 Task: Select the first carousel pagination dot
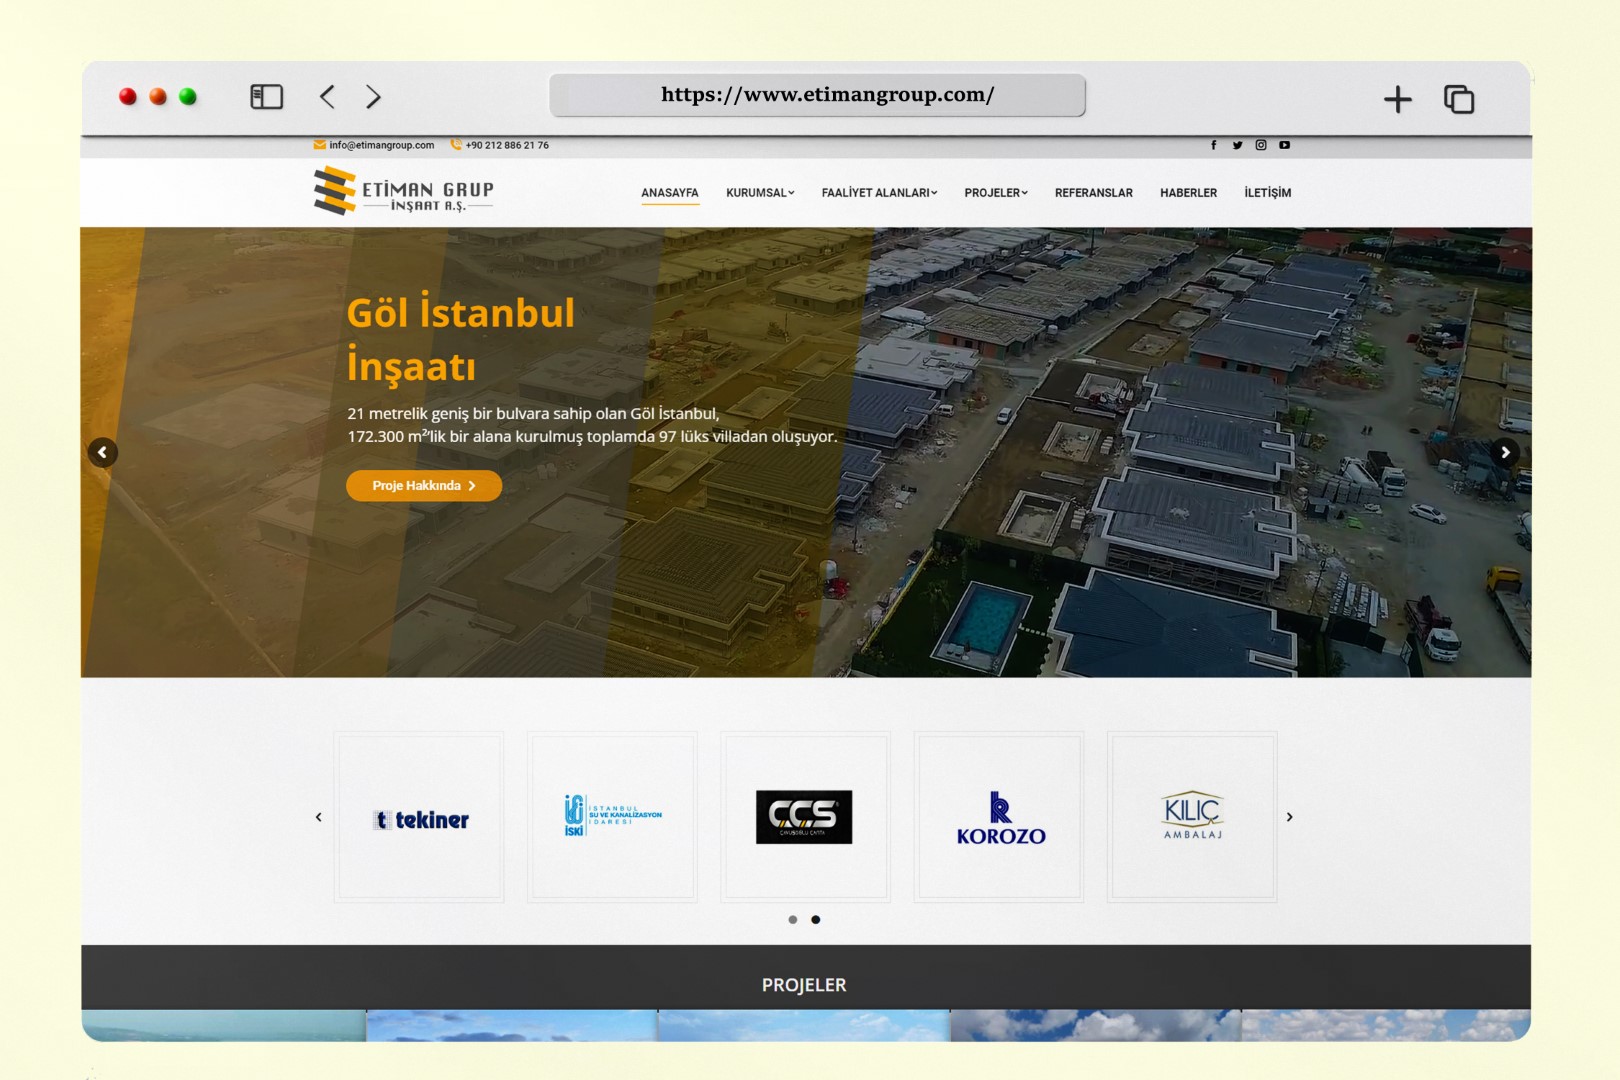pos(793,920)
